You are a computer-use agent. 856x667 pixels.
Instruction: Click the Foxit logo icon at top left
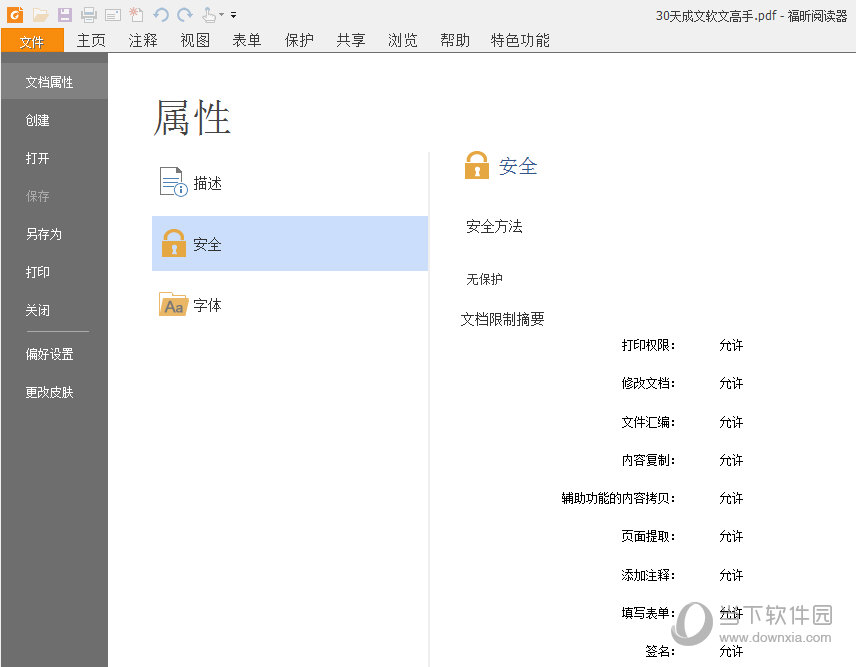(15, 15)
